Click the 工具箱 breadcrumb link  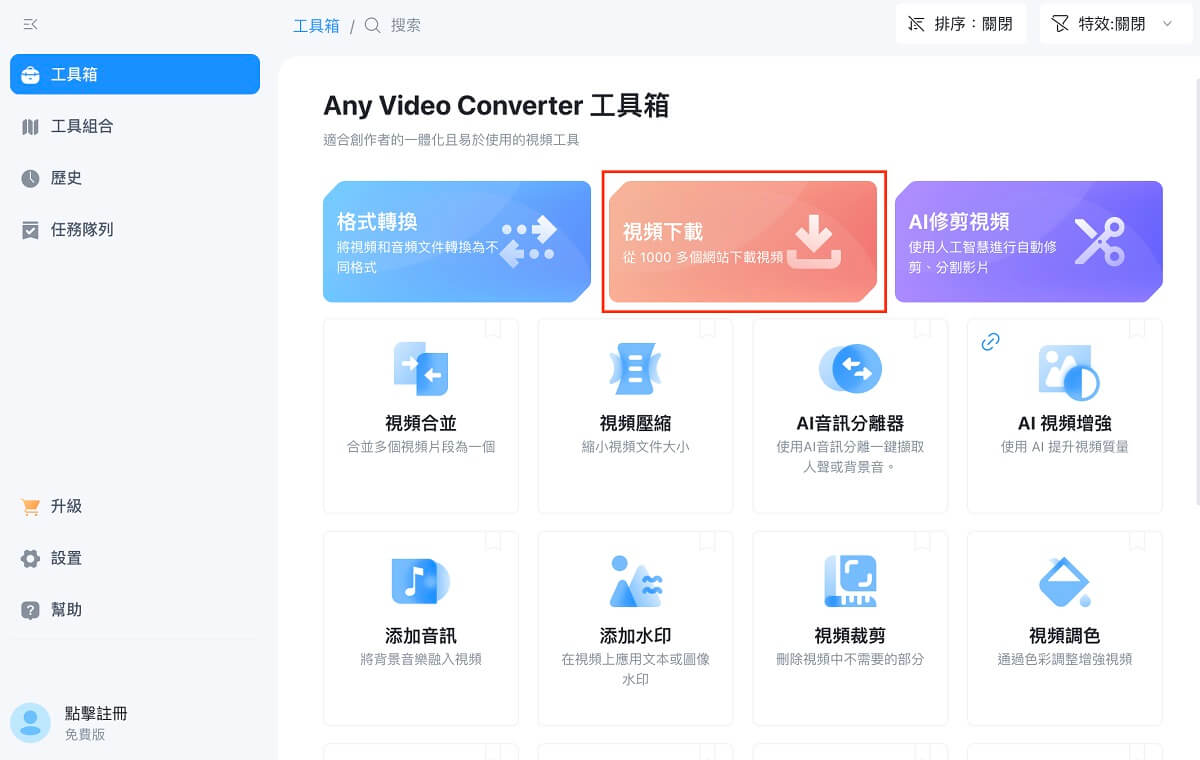(316, 26)
